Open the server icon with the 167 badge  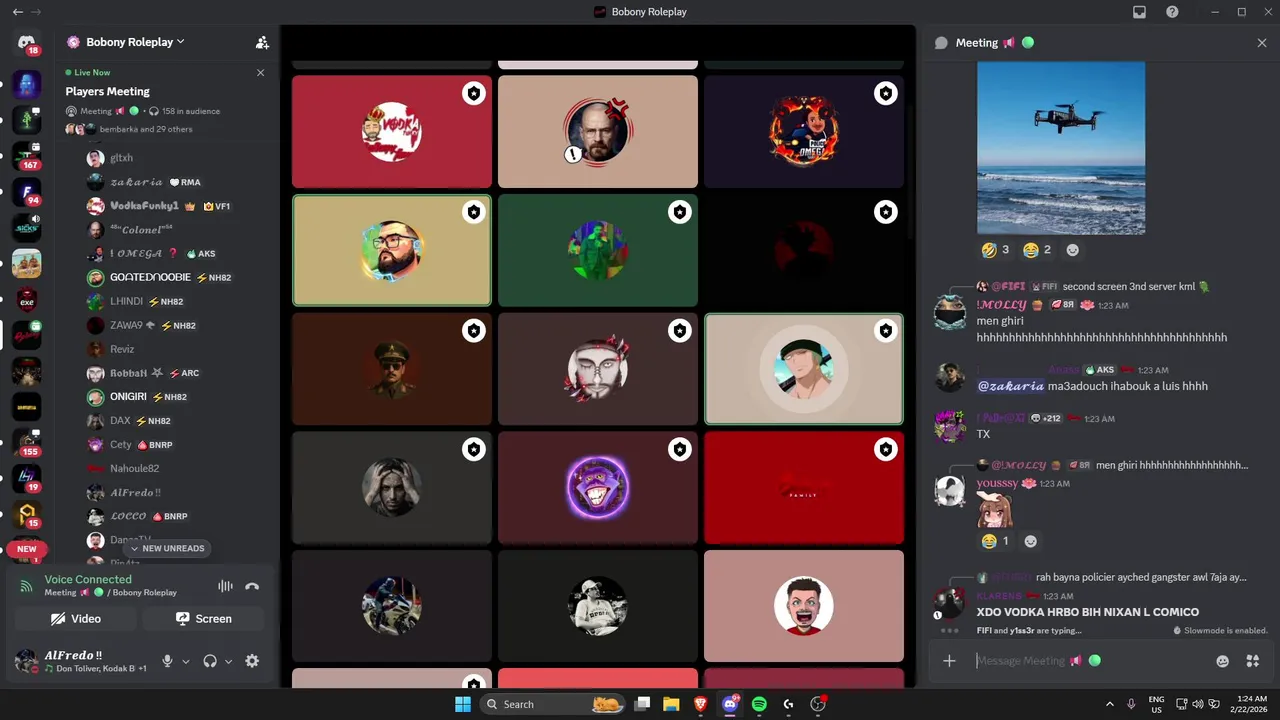pos(27,157)
